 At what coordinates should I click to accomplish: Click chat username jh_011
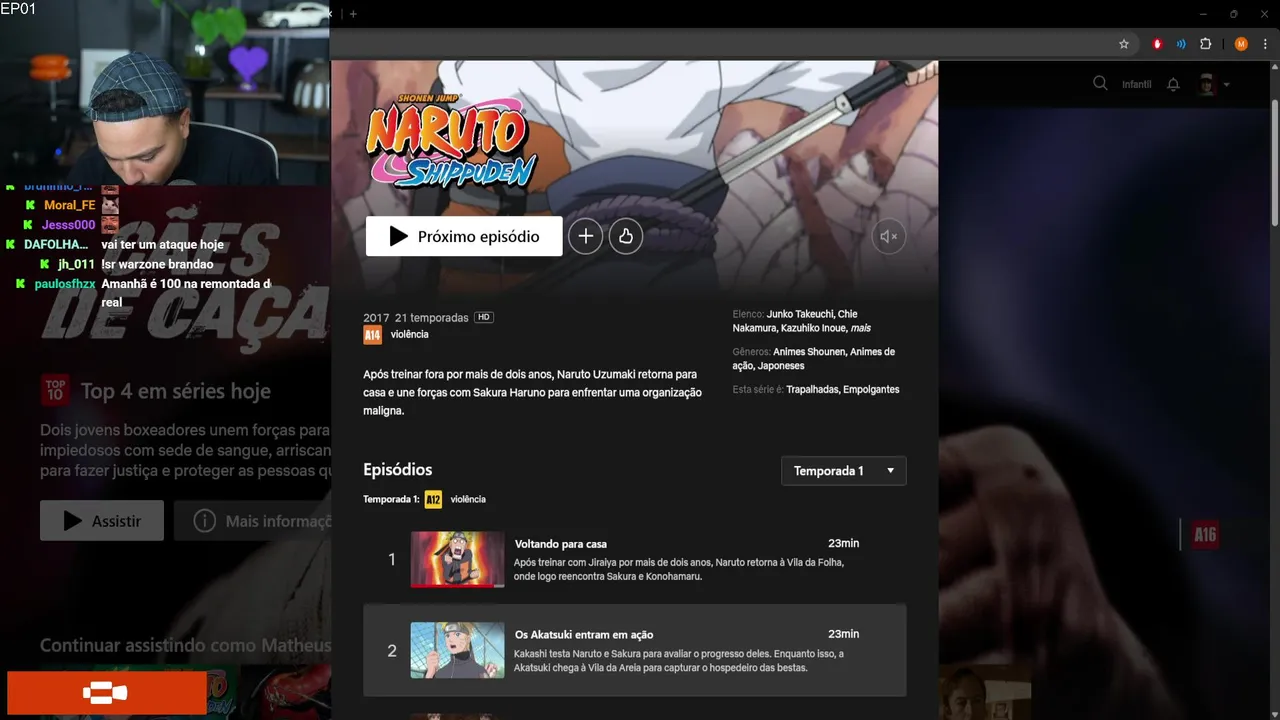[x=76, y=264]
